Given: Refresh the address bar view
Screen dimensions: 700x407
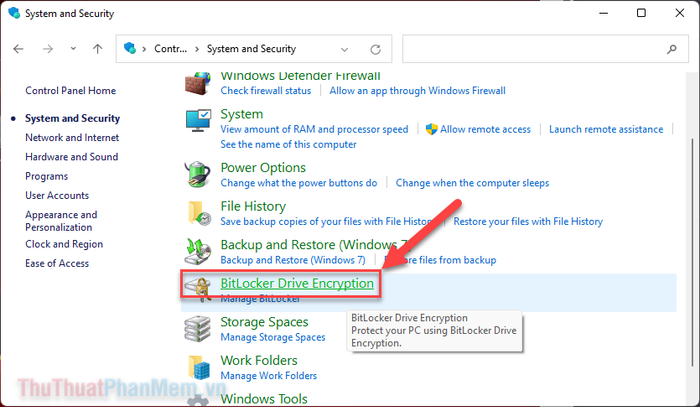Looking at the screenshot, I should 375,49.
